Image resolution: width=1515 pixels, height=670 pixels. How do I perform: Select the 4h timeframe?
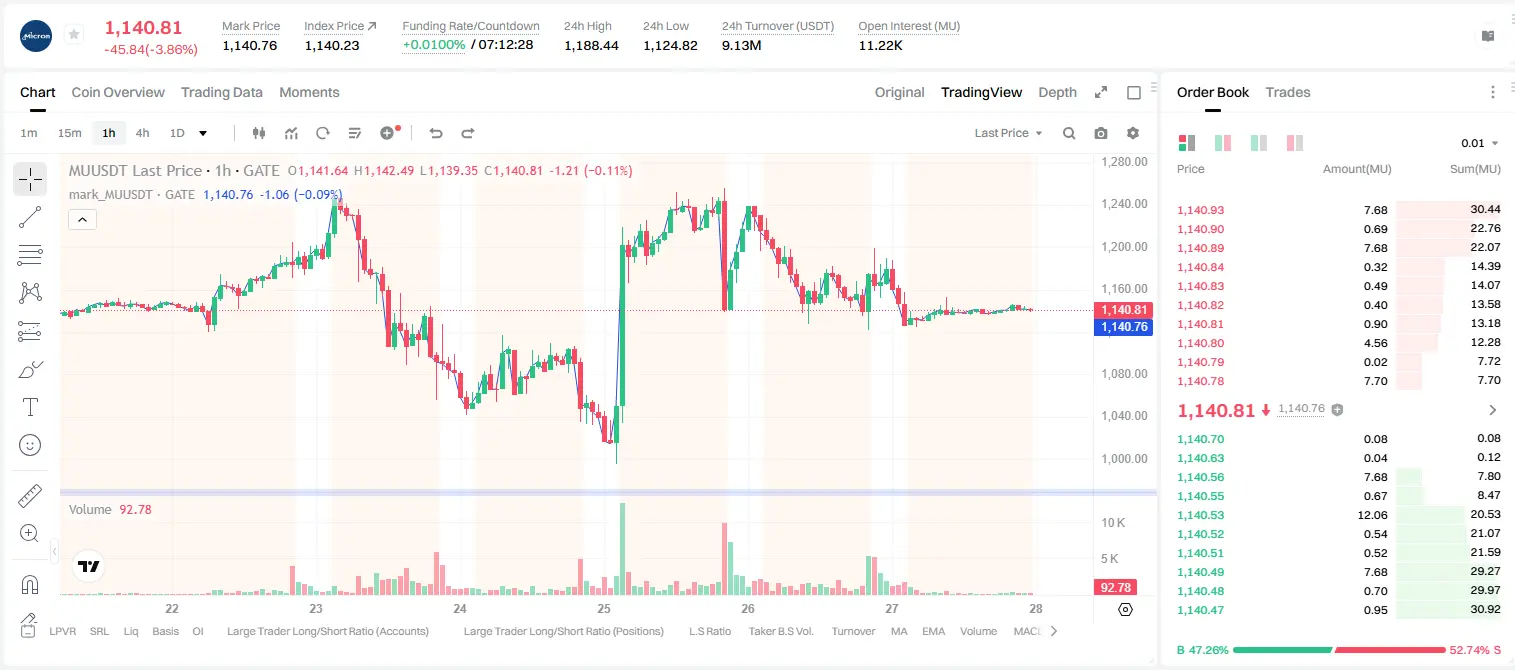pyautogui.click(x=142, y=133)
